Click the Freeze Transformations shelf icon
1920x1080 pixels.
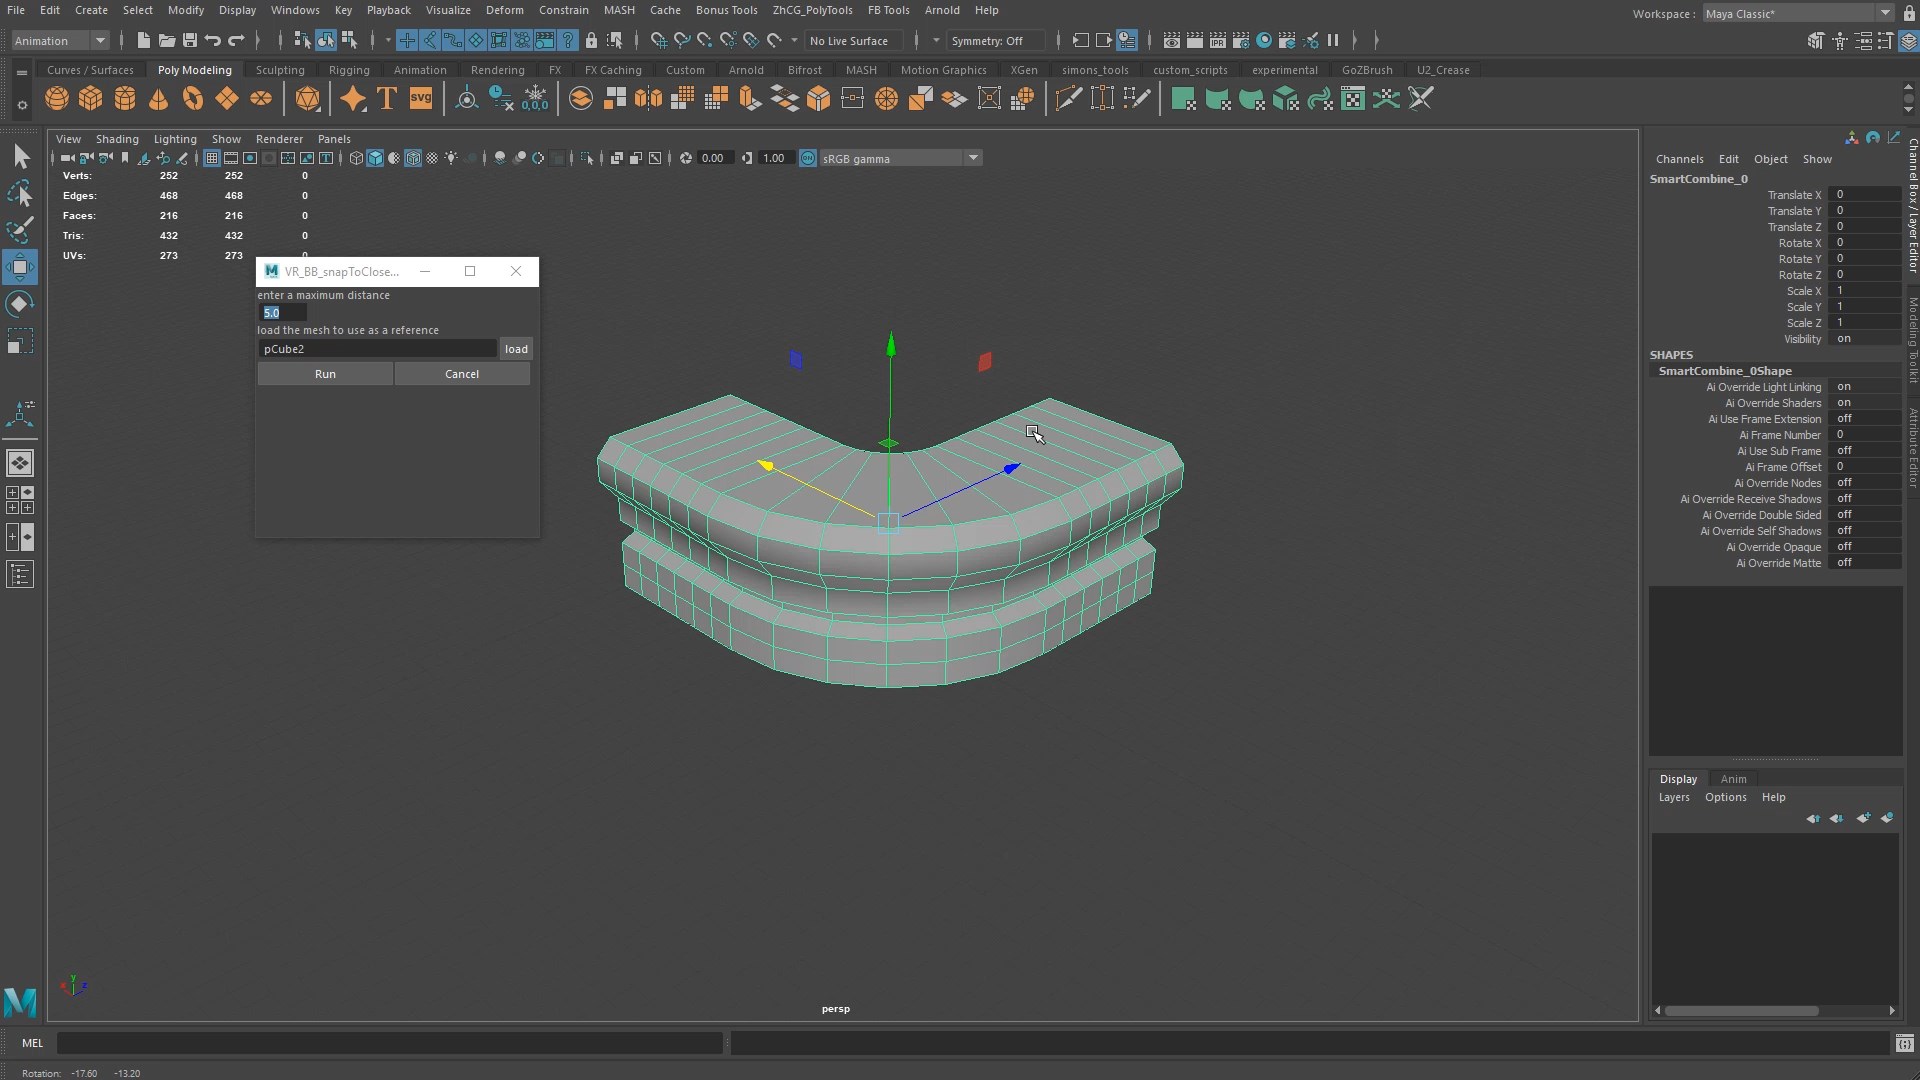tap(535, 99)
